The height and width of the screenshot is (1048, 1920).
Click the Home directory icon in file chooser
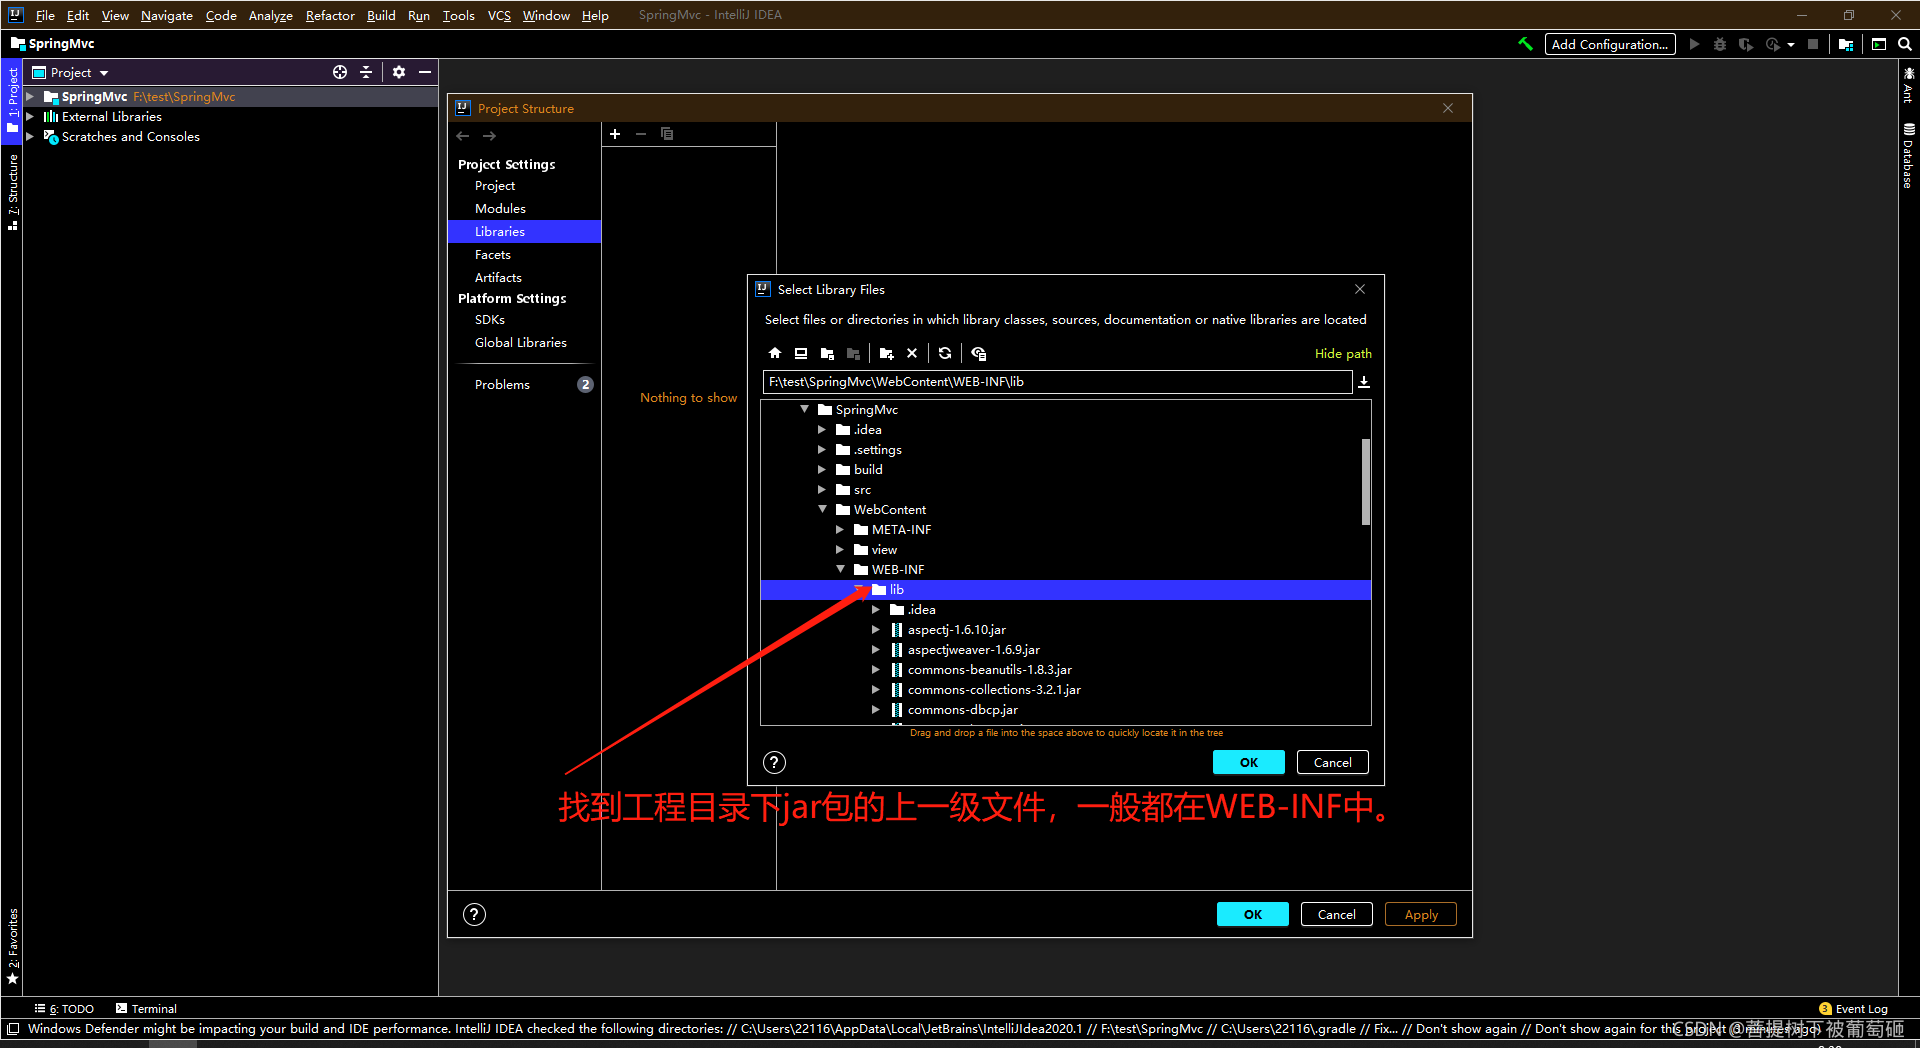point(775,353)
